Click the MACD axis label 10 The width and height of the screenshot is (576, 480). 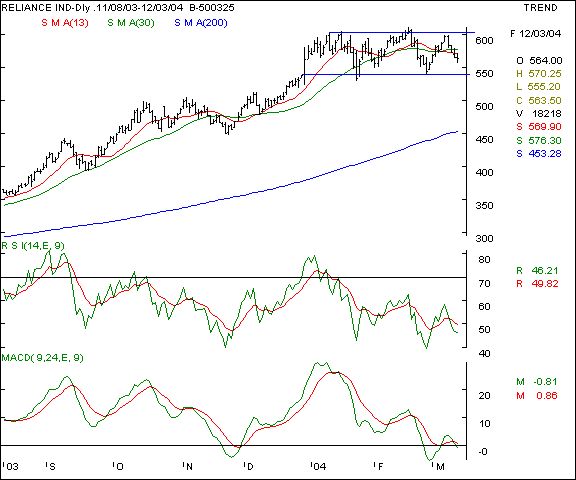click(x=484, y=424)
